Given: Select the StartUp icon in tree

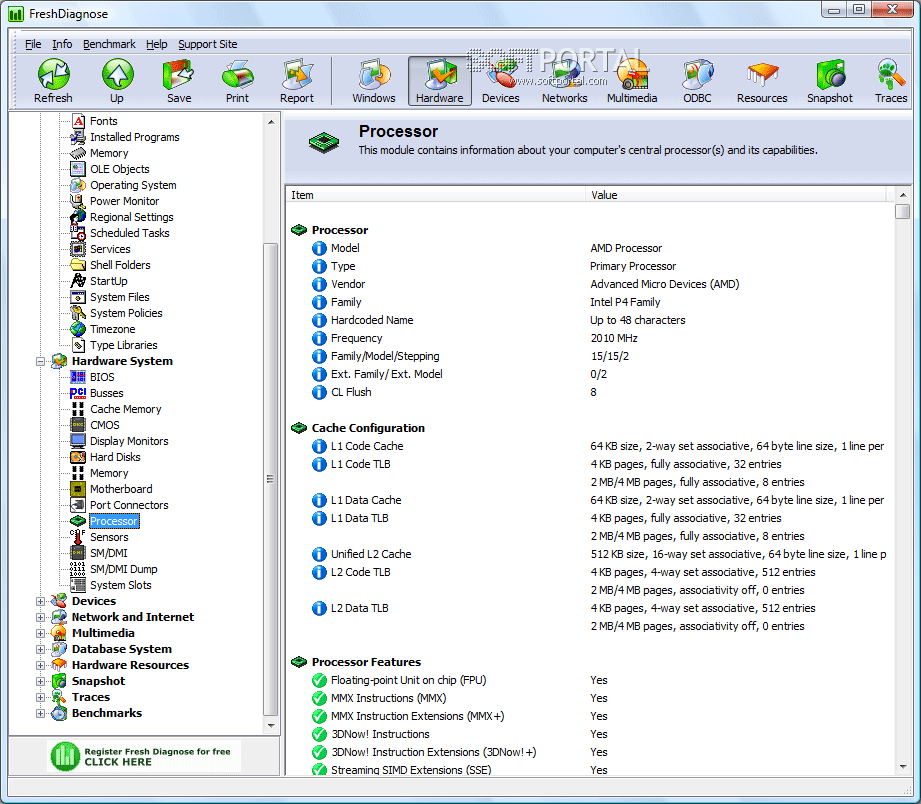Looking at the screenshot, I should (78, 281).
